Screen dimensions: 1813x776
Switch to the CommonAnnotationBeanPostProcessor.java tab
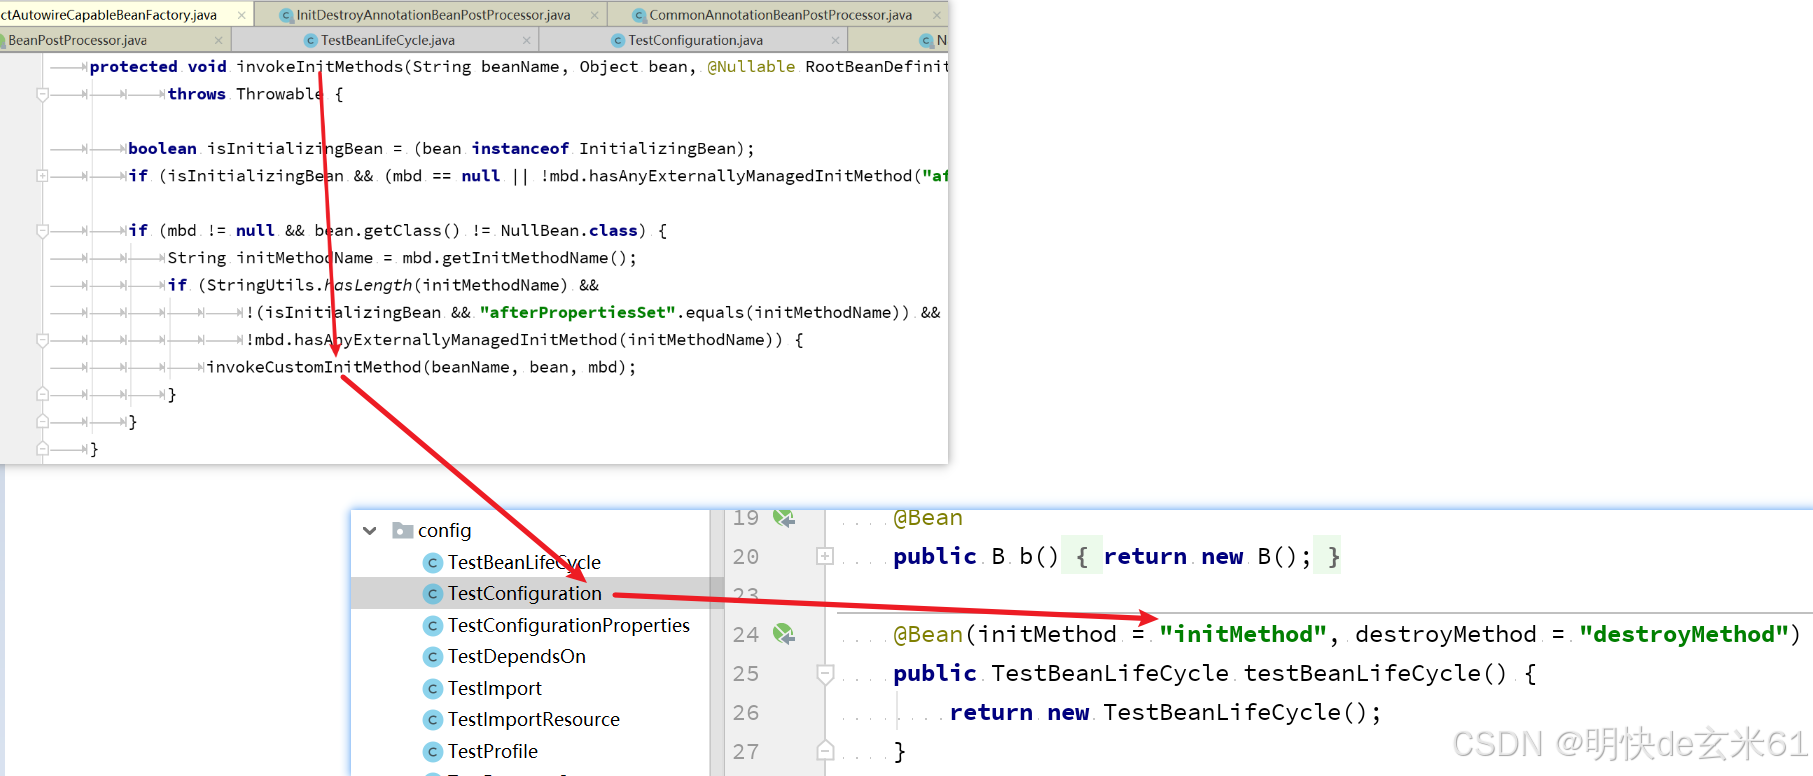point(780,15)
